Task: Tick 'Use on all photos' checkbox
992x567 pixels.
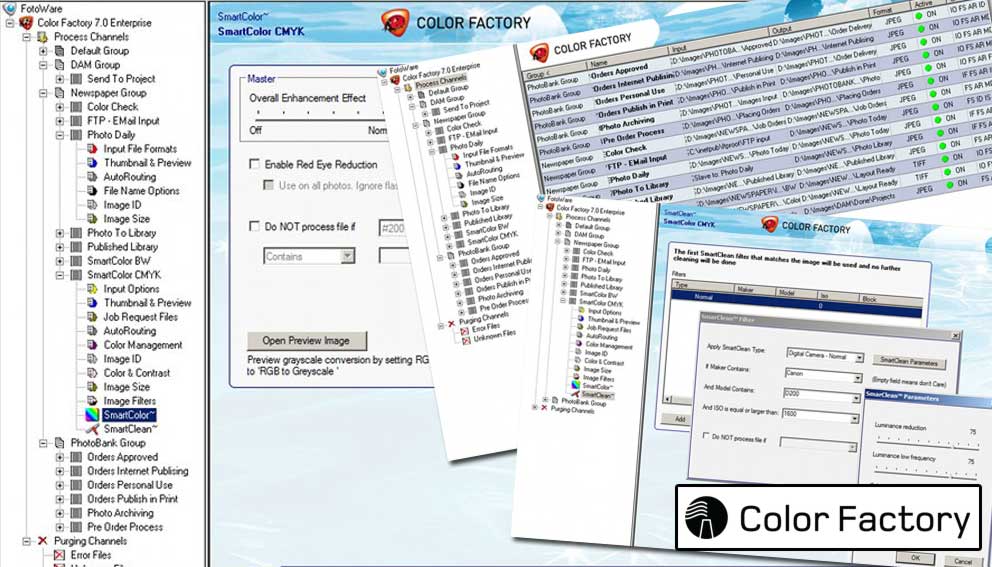Action: tap(268, 185)
